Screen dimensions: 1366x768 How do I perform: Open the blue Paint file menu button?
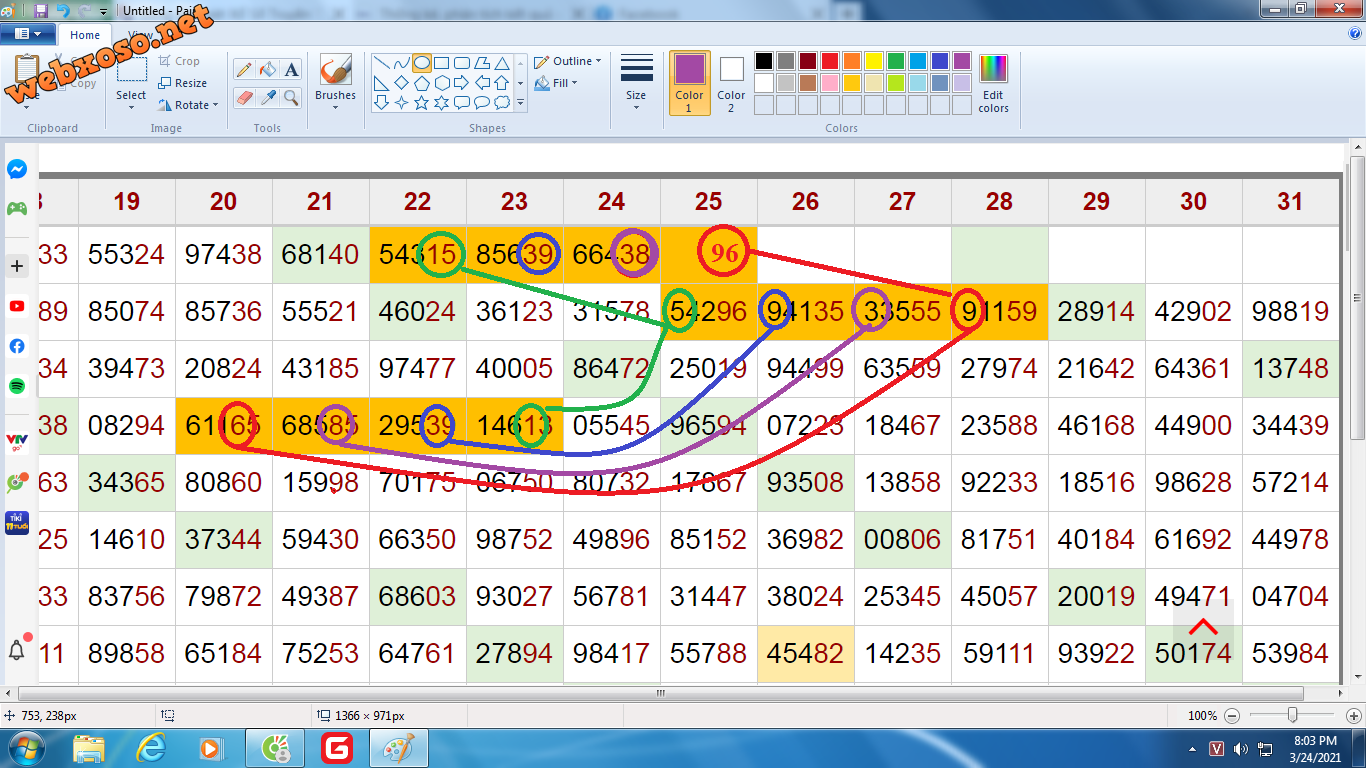[27, 34]
